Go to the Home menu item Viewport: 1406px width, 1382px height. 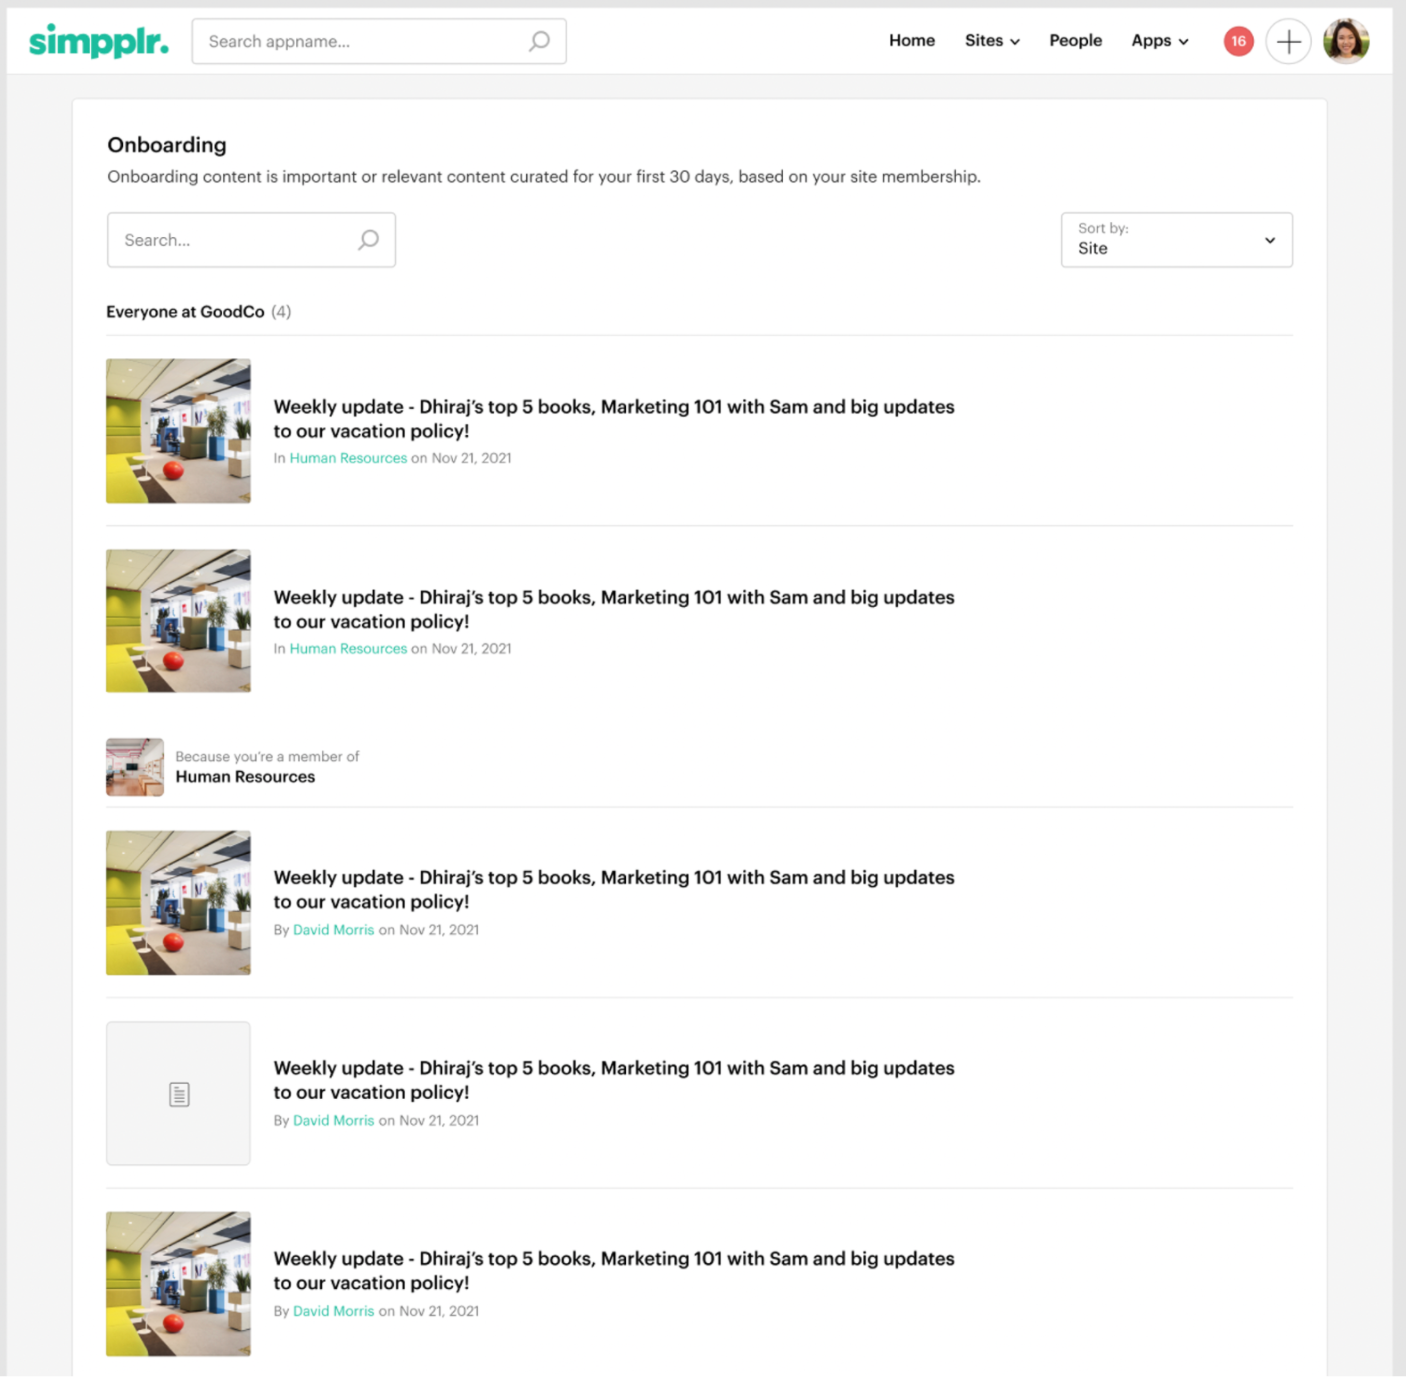911,41
